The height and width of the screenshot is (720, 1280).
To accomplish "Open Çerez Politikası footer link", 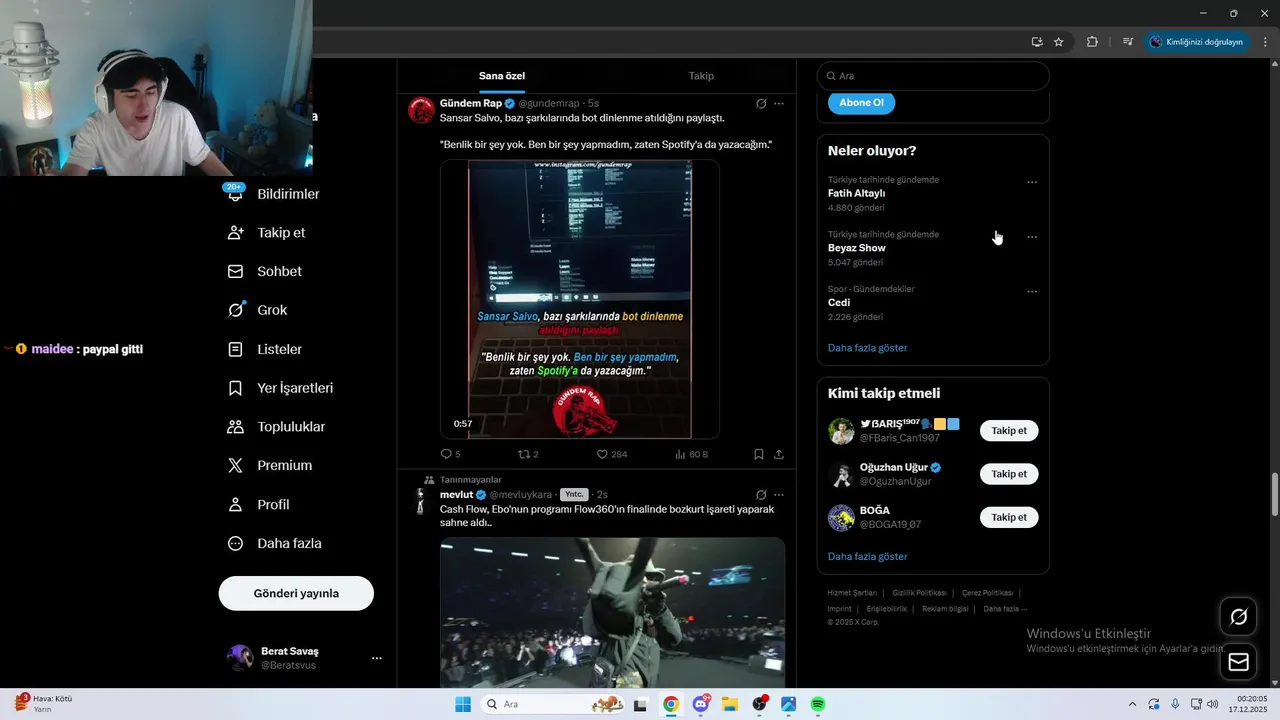I will (987, 593).
